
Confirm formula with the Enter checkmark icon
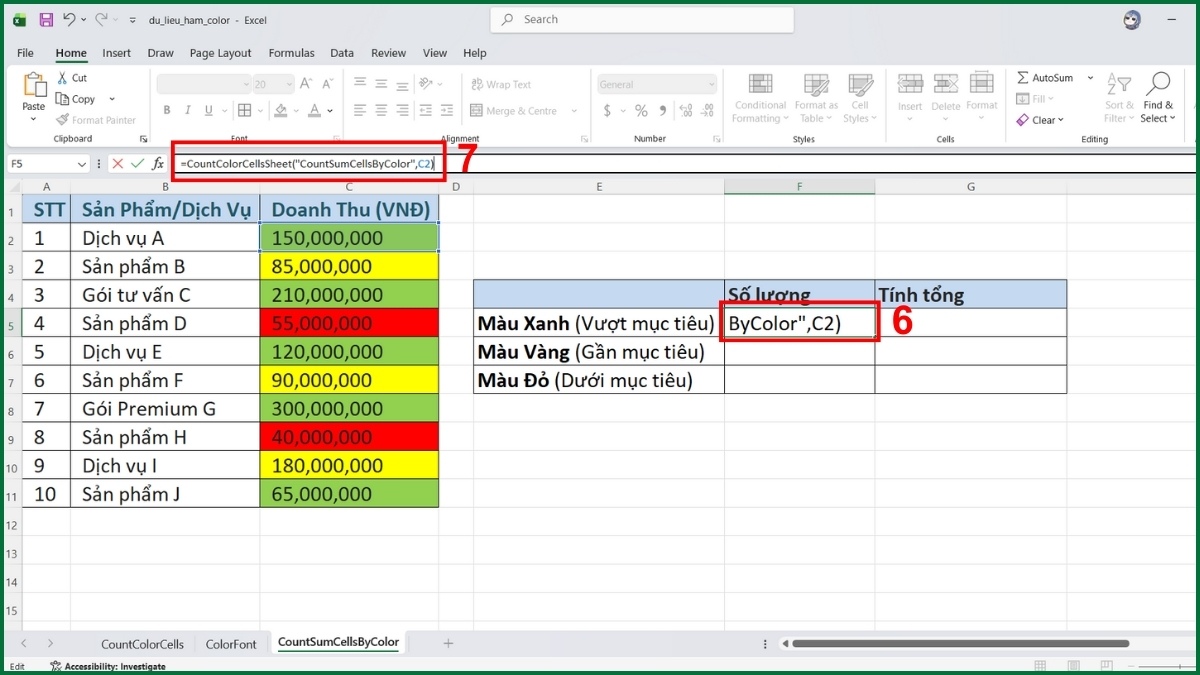(x=138, y=163)
